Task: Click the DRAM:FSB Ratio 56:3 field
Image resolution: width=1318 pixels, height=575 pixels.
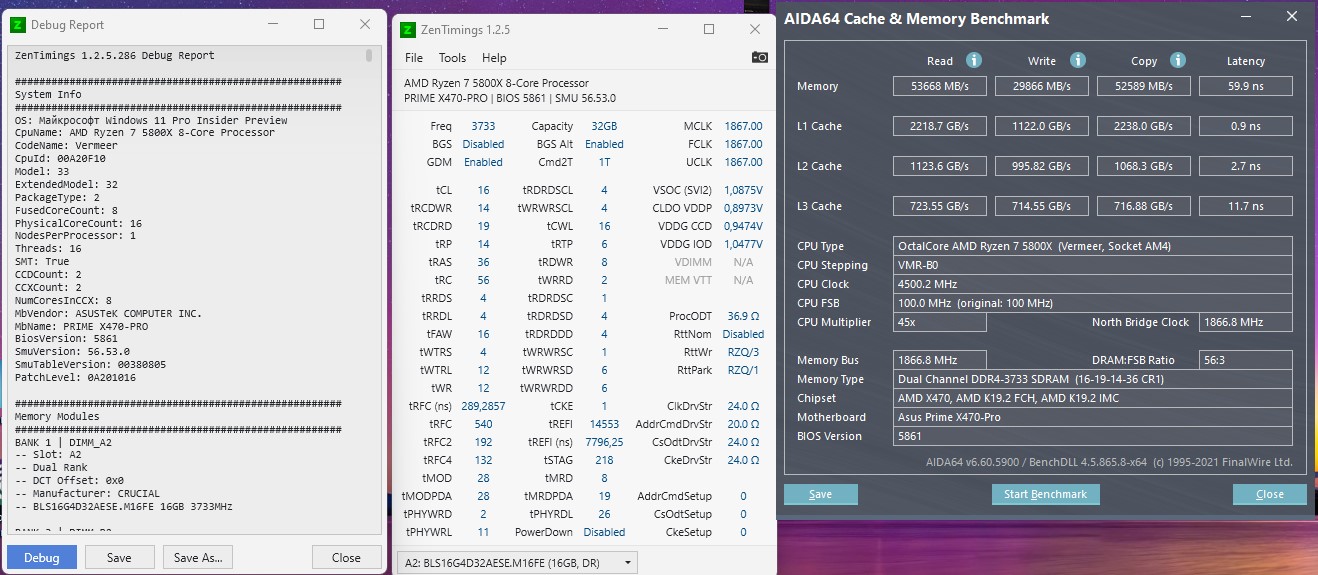Action: click(x=1245, y=360)
